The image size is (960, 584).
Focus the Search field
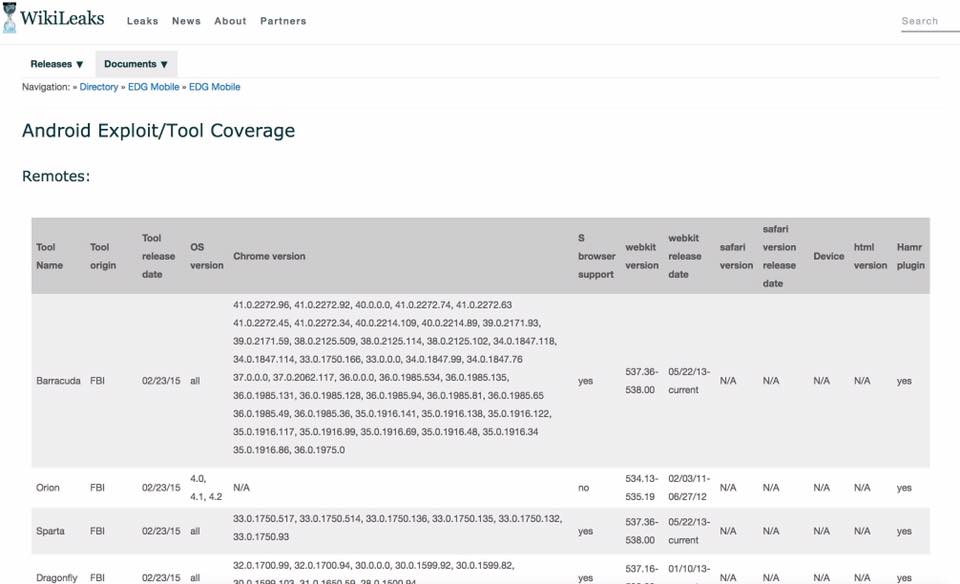pos(930,21)
